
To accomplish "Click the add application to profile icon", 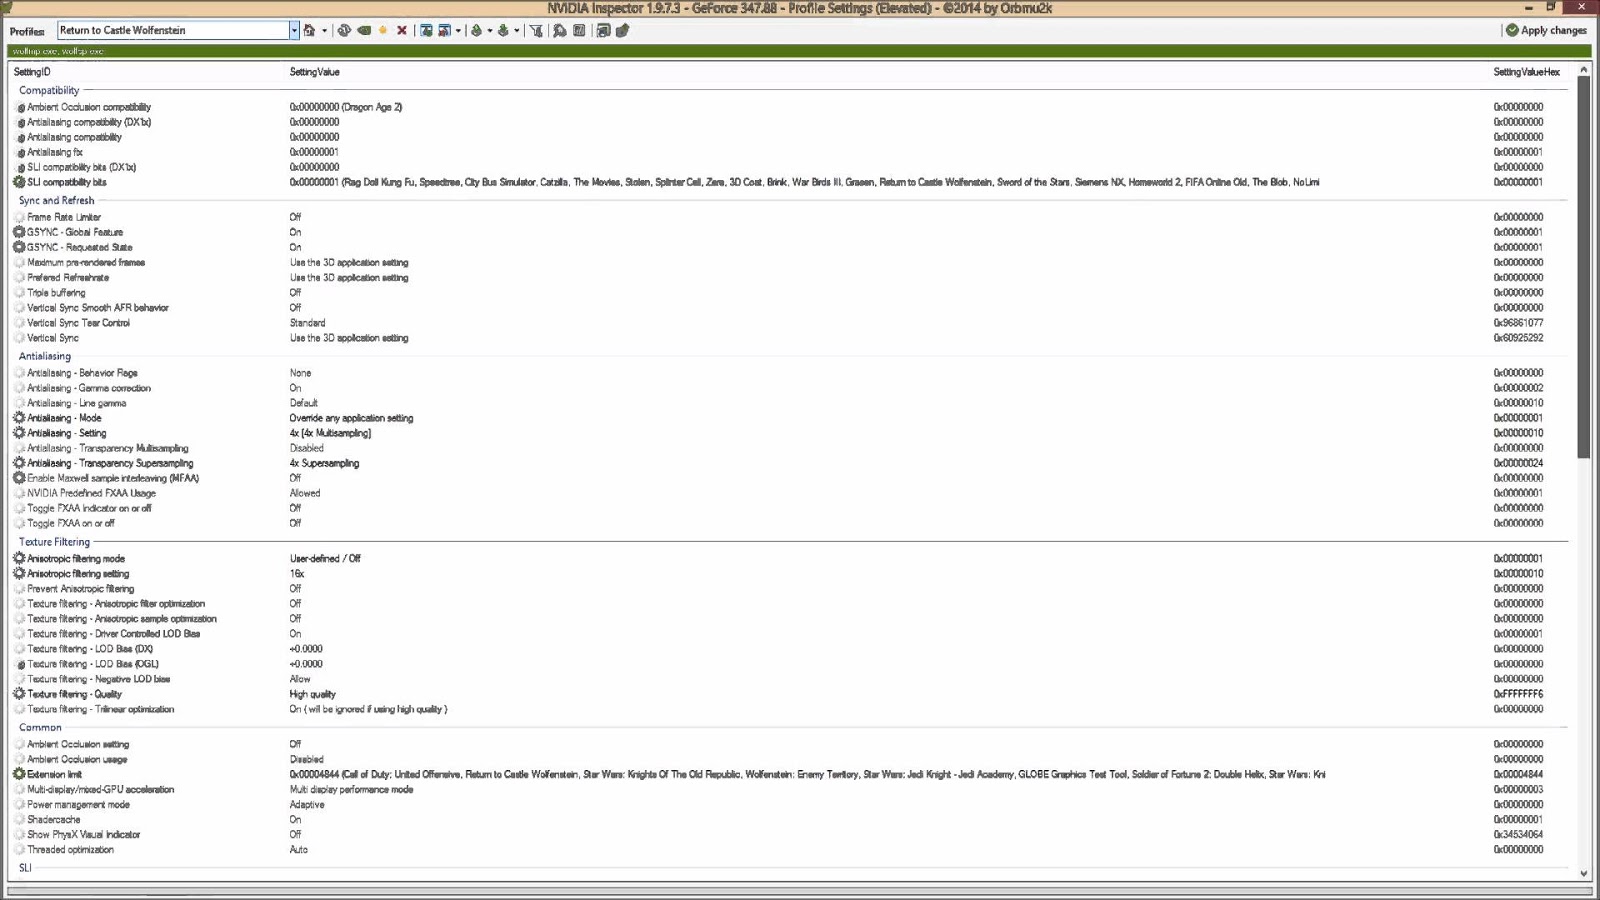I will (426, 30).
